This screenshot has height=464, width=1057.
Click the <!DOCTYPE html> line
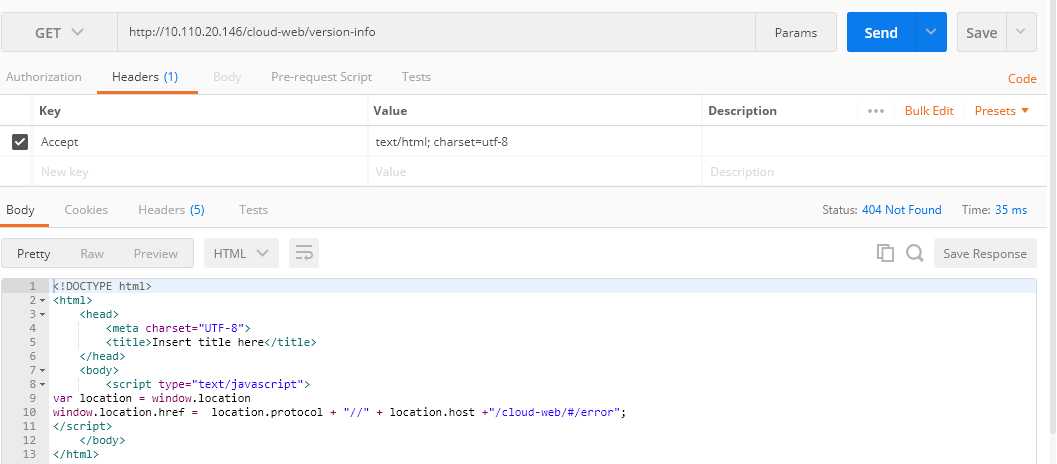[102, 287]
